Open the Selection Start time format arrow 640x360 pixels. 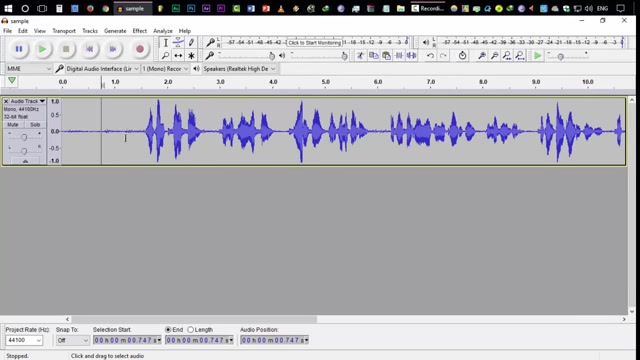159,340
